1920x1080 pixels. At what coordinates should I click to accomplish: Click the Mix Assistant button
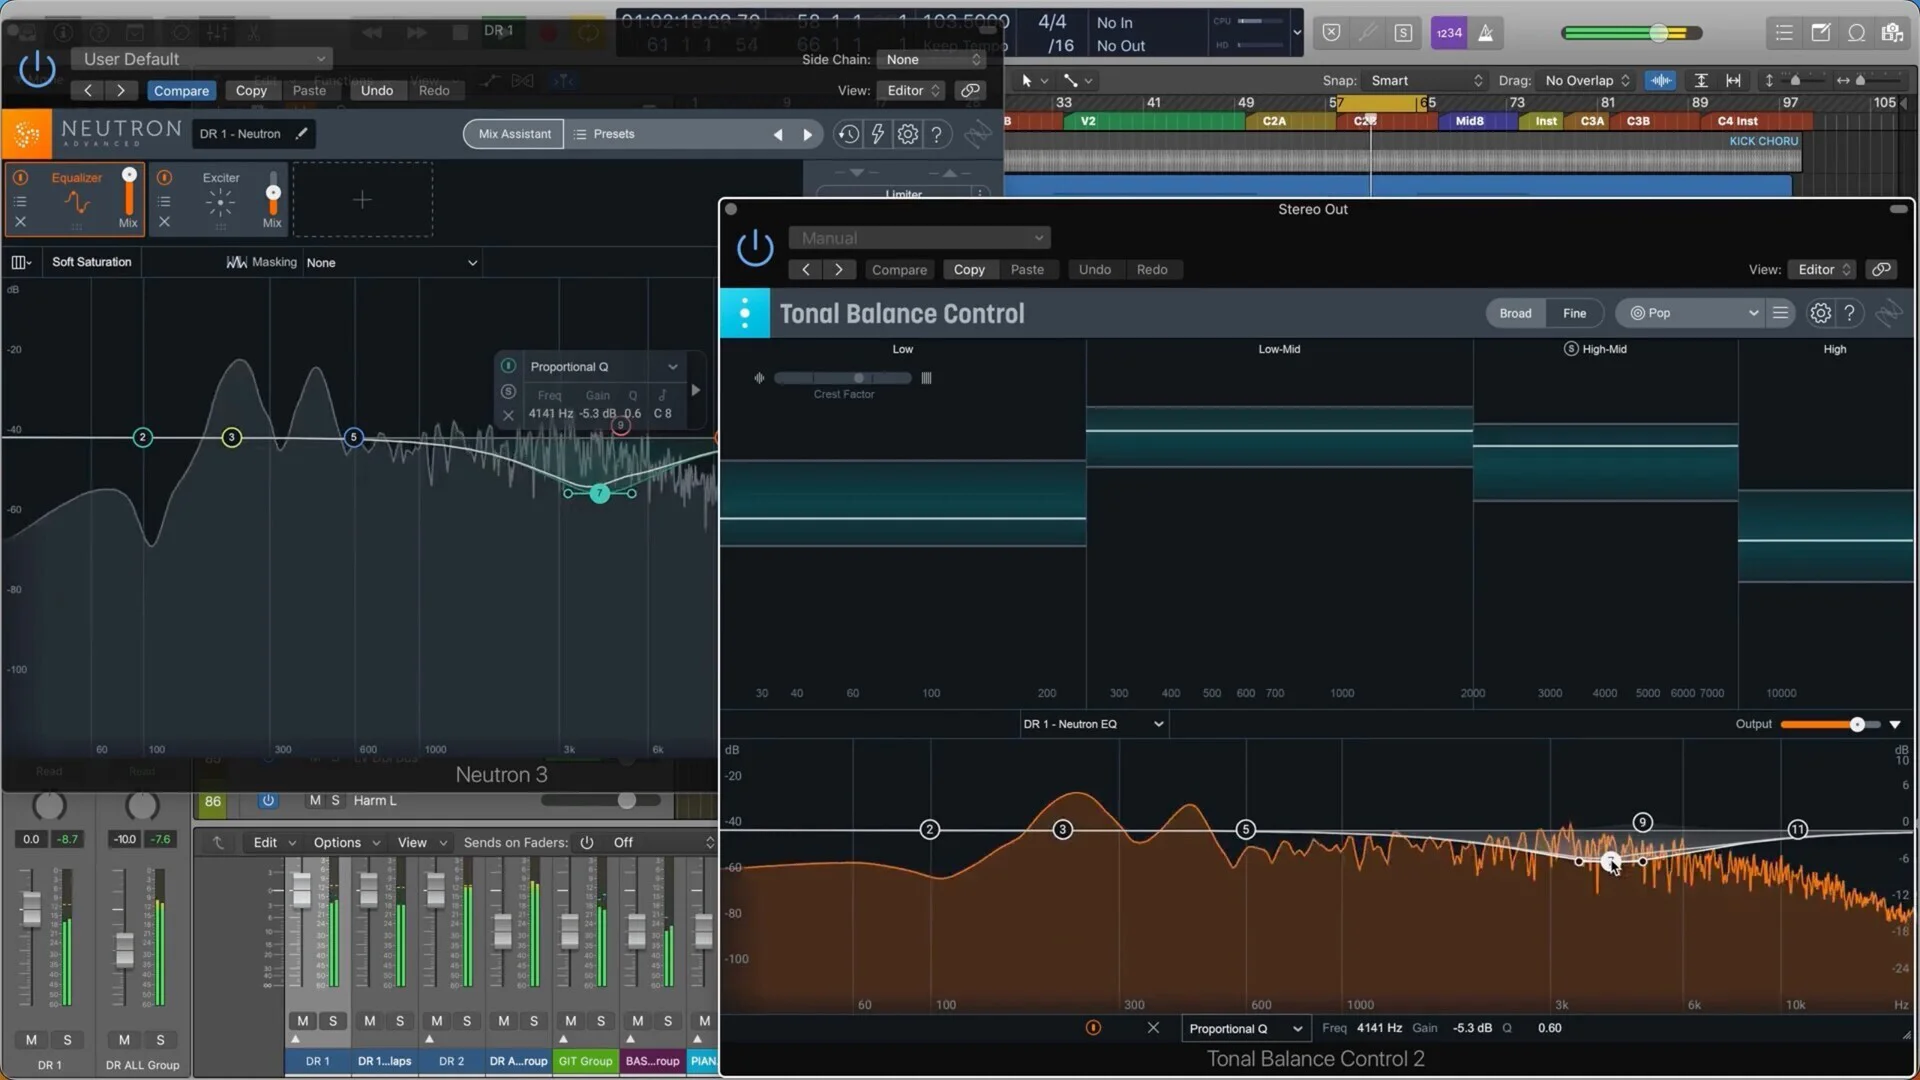[514, 134]
